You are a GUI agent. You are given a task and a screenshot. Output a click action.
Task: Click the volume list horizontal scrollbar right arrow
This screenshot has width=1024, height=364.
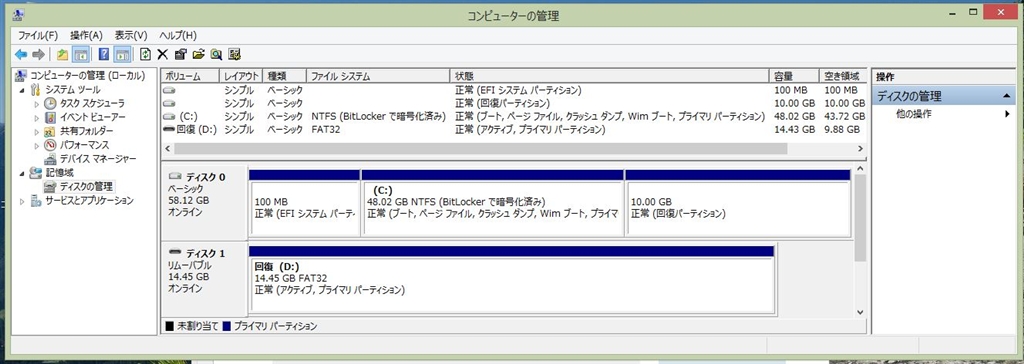(x=860, y=148)
